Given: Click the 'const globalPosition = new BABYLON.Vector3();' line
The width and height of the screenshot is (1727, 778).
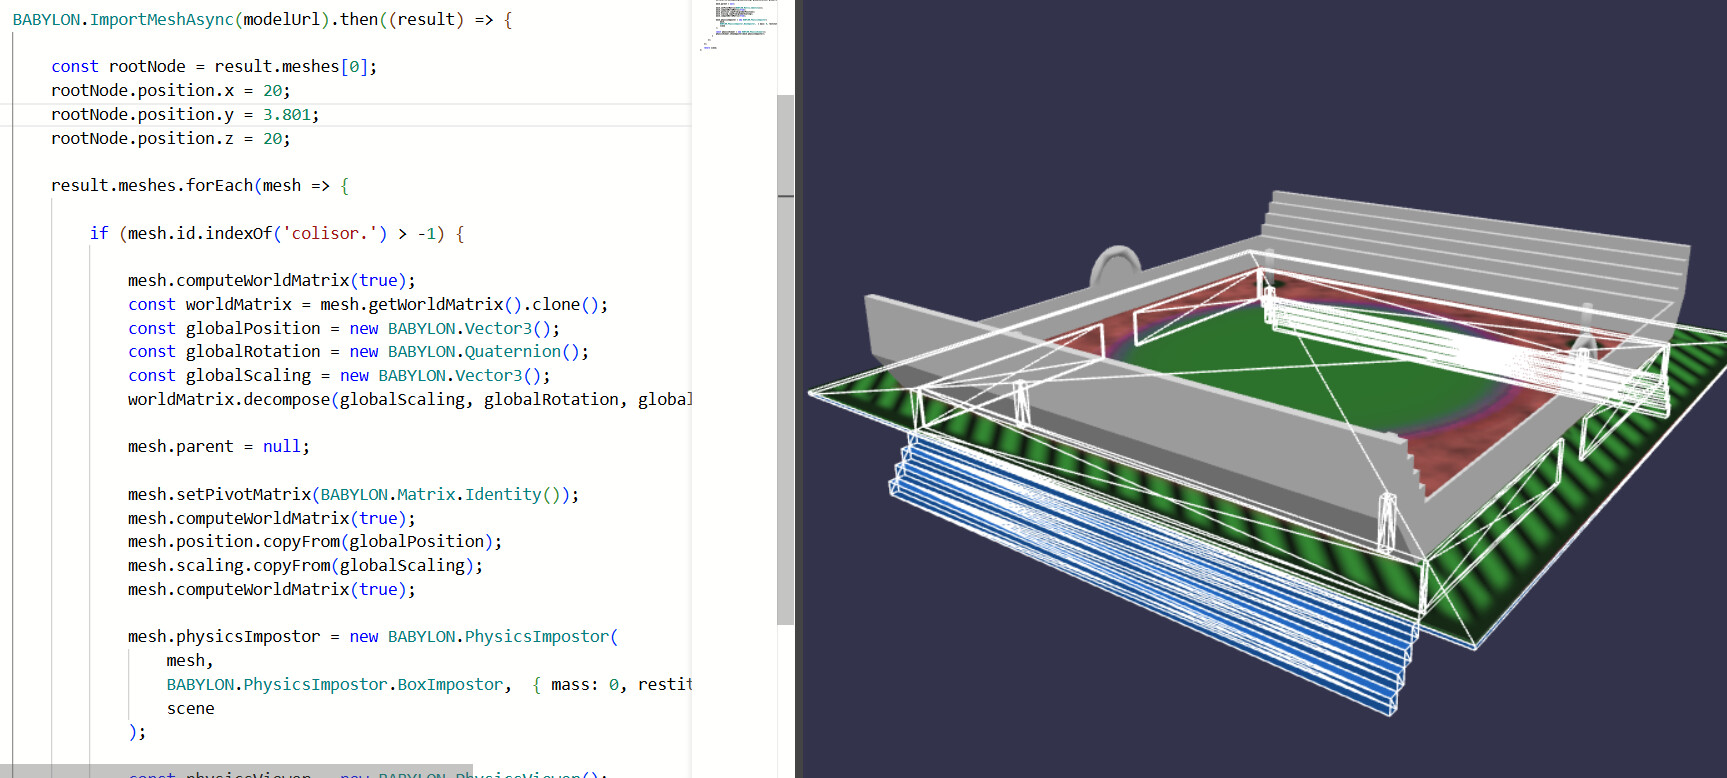Looking at the screenshot, I should 344,329.
